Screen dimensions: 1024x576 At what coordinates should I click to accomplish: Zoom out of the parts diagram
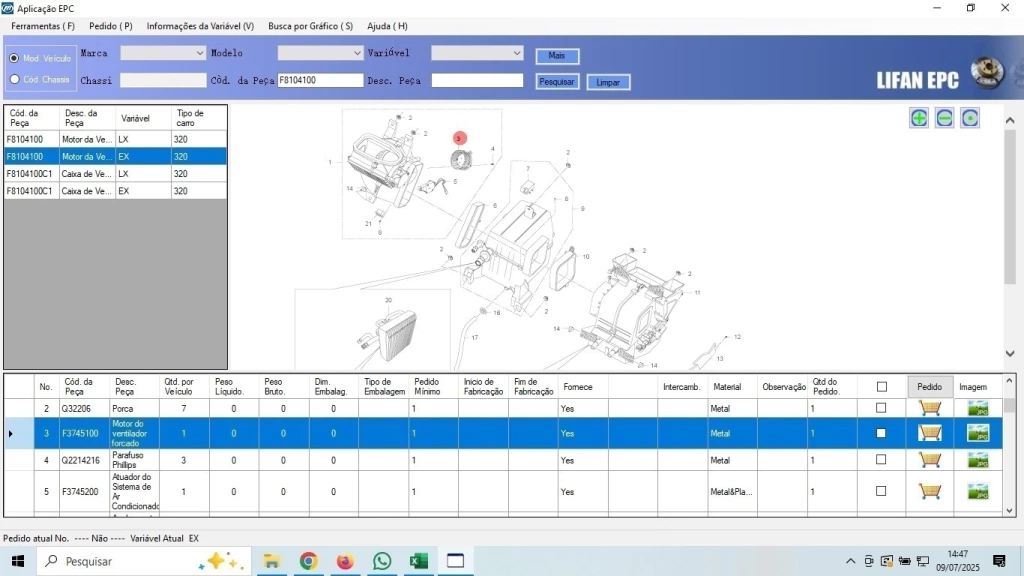(944, 118)
